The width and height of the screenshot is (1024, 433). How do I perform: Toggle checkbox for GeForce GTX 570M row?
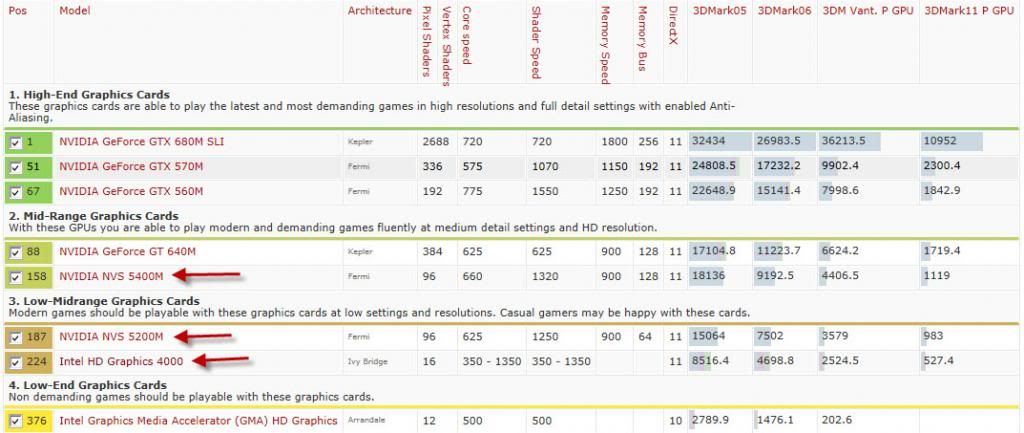(x=16, y=167)
